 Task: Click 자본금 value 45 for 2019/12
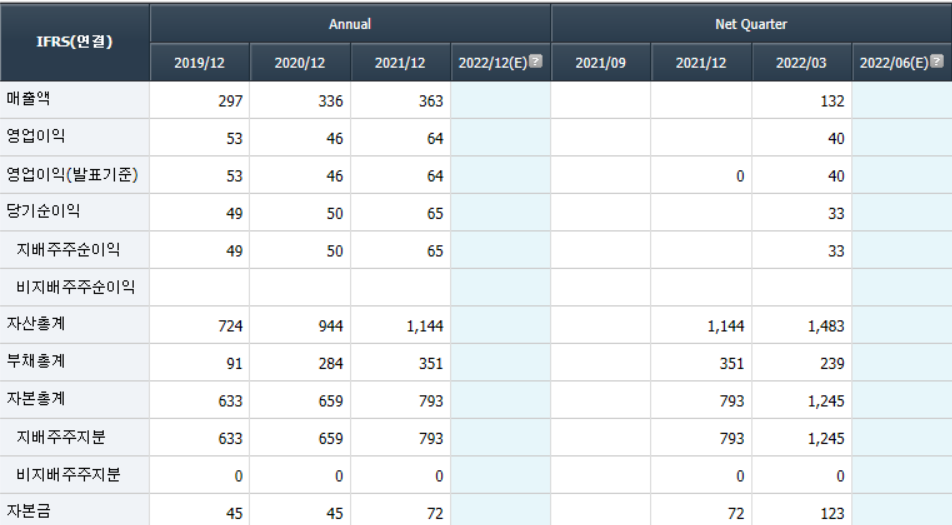[234, 513]
